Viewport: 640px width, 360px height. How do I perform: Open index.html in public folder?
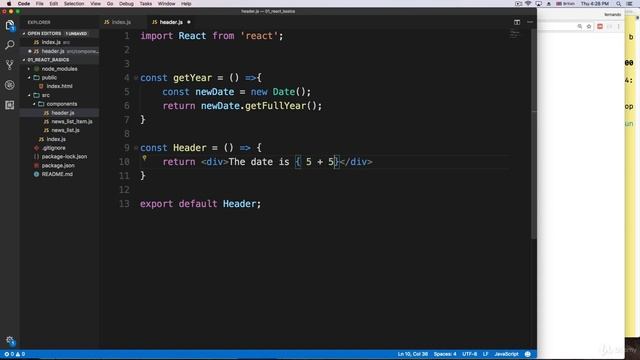[59, 86]
